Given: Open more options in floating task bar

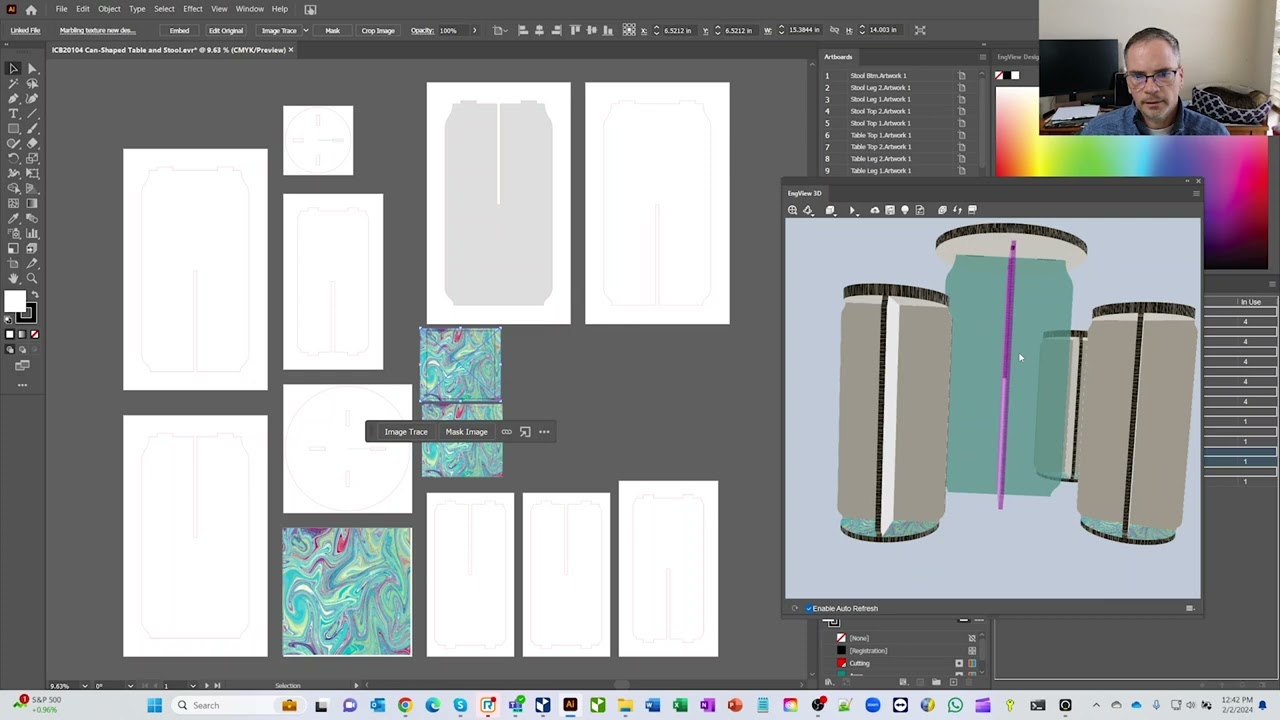Looking at the screenshot, I should 544,432.
